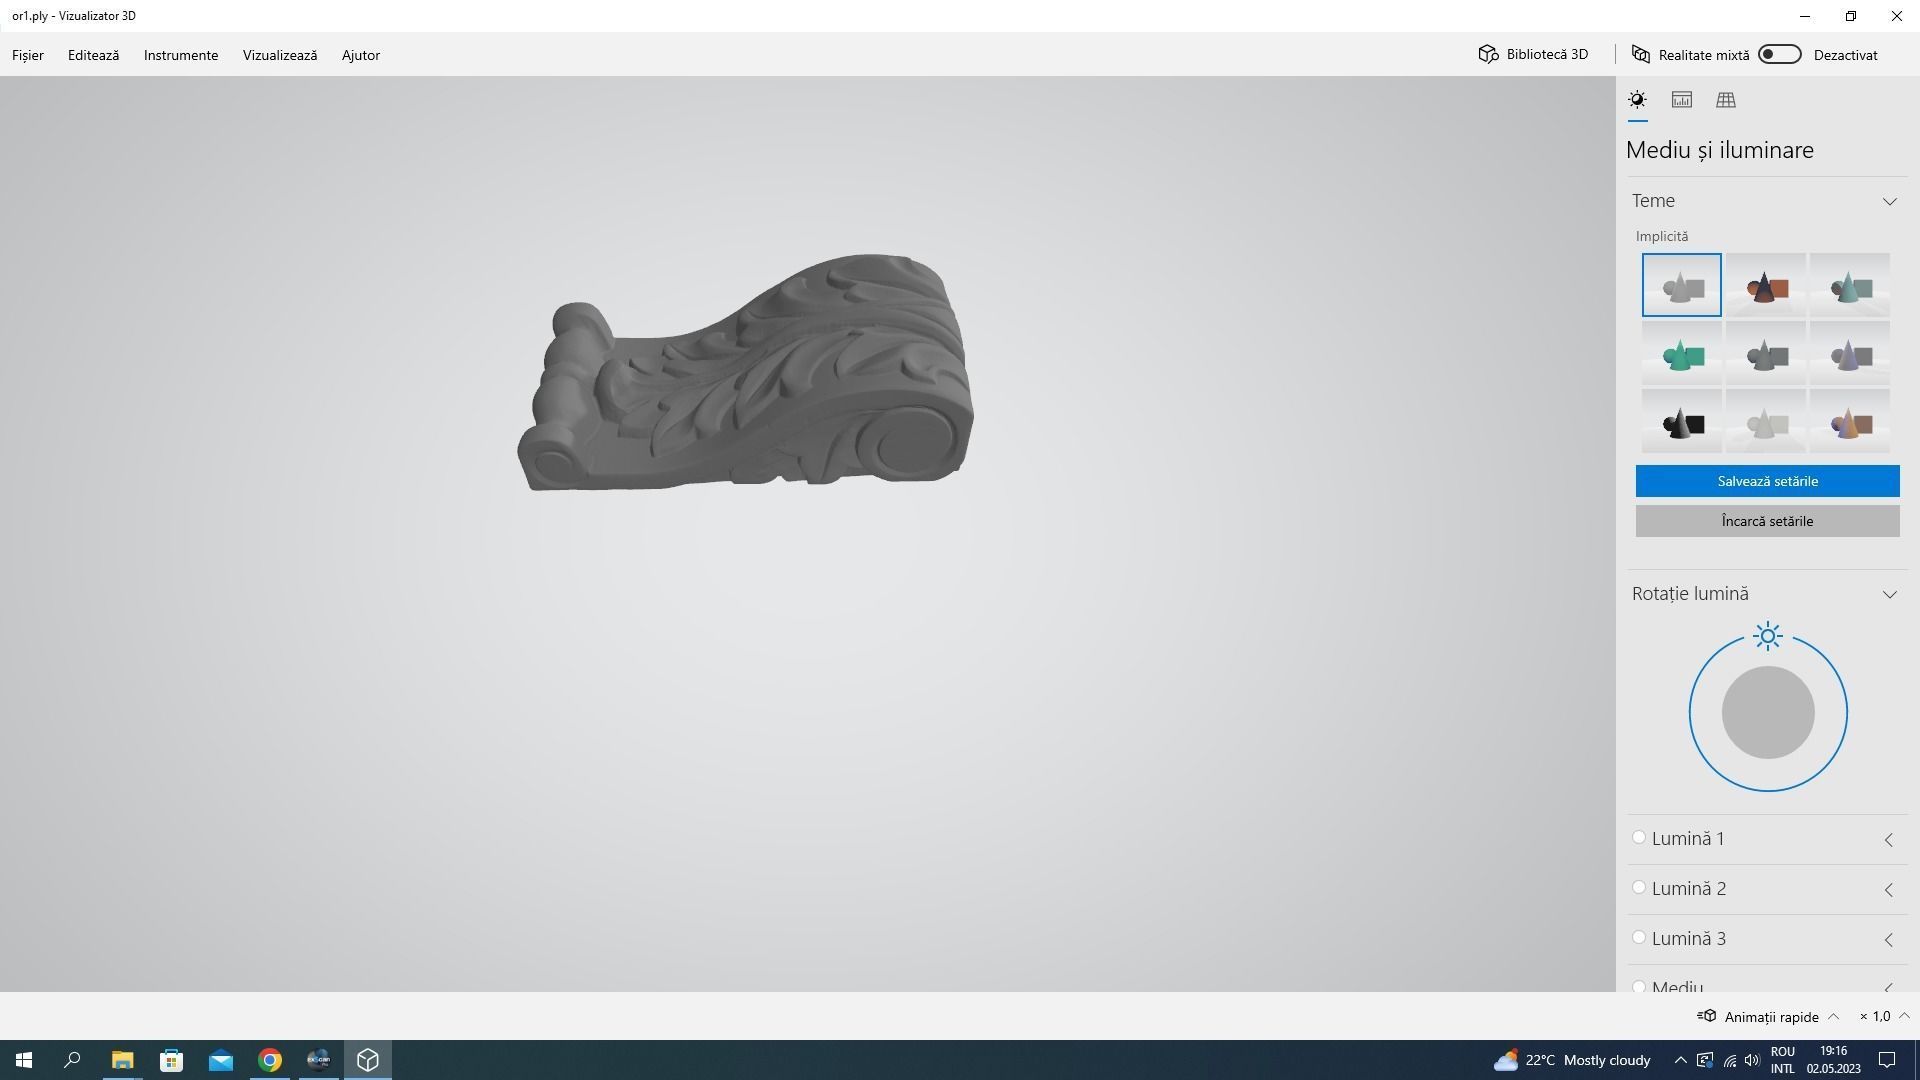Expand Lumină 3 settings chevron

pyautogui.click(x=1889, y=940)
